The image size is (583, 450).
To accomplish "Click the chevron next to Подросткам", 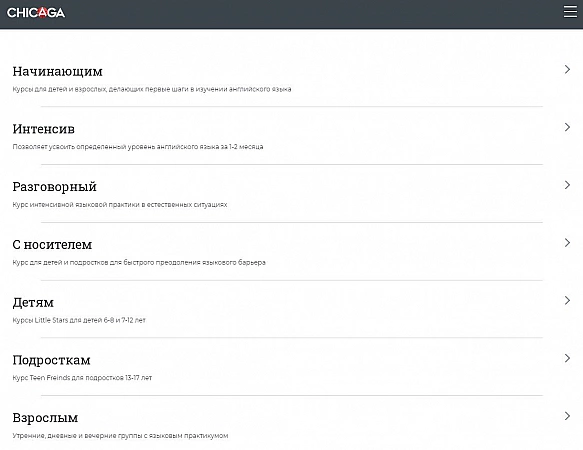I will (x=567, y=358).
